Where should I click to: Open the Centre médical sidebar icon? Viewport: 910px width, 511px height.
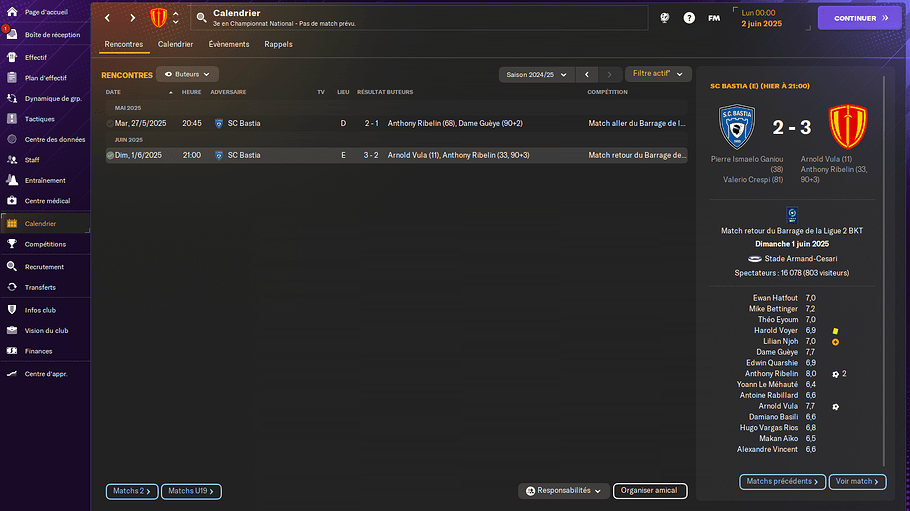pos(12,201)
